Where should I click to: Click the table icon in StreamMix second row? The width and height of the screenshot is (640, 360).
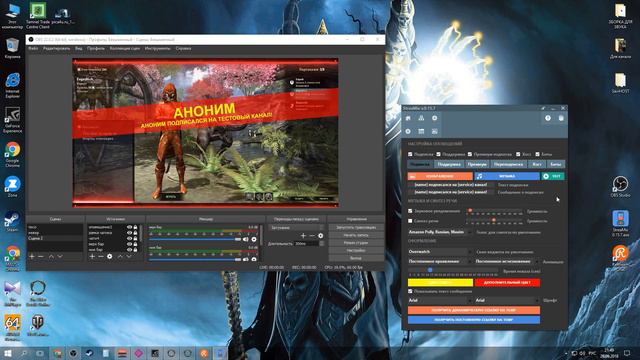click(x=421, y=131)
